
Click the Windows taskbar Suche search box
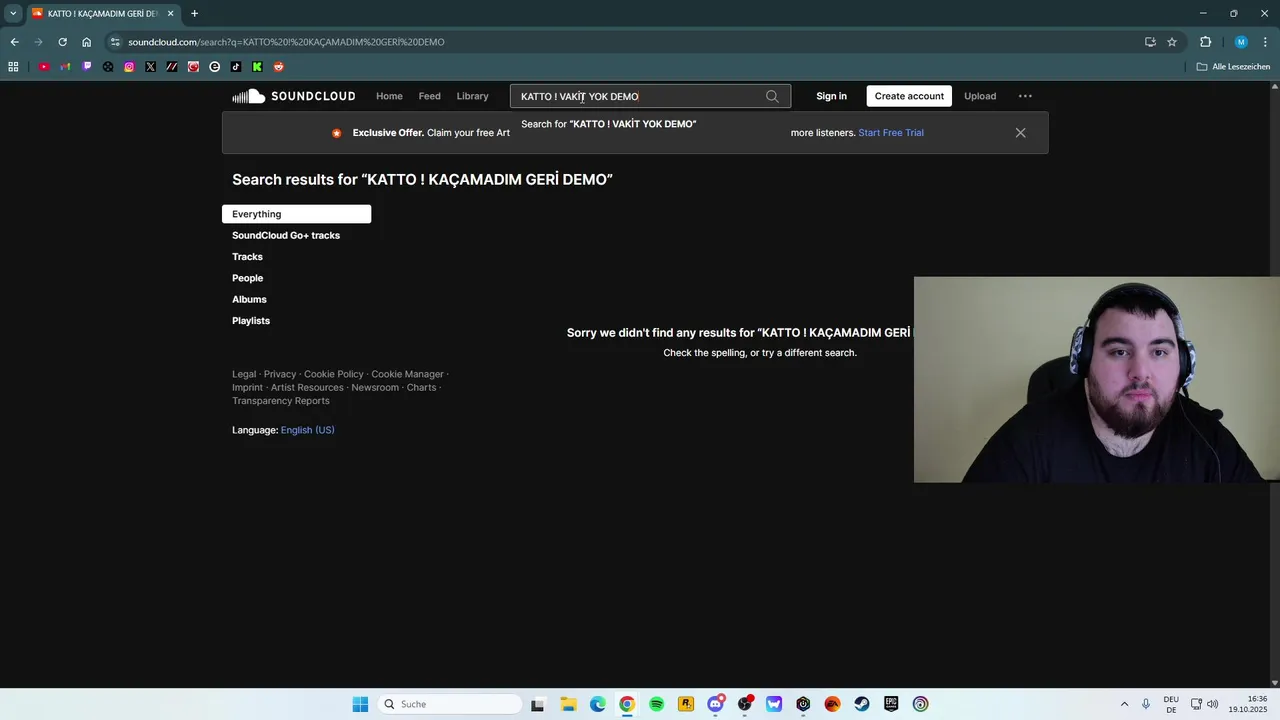451,704
